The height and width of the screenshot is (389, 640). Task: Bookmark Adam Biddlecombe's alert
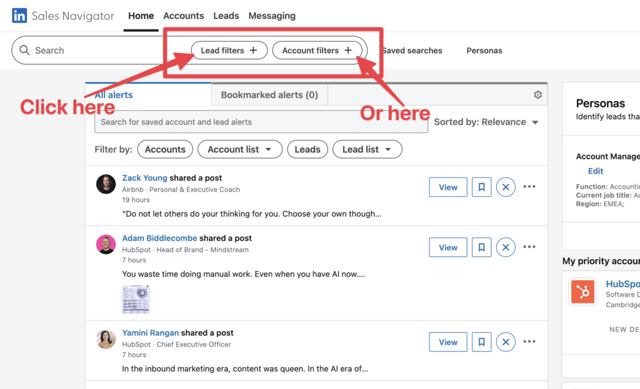click(482, 247)
